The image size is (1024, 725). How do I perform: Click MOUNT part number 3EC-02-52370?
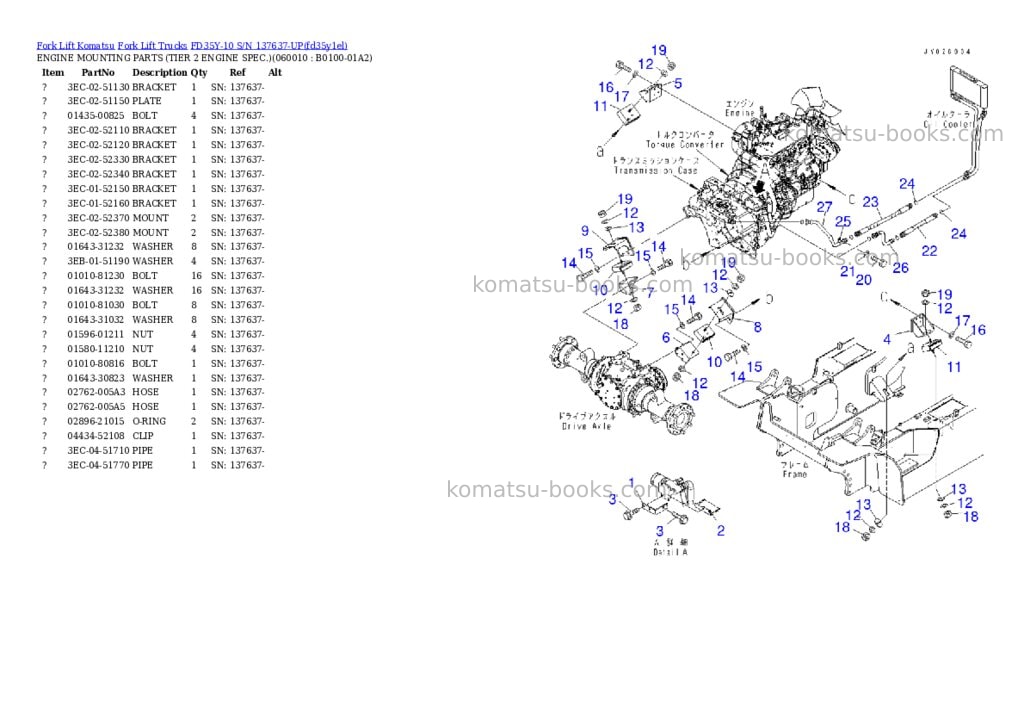tap(98, 218)
